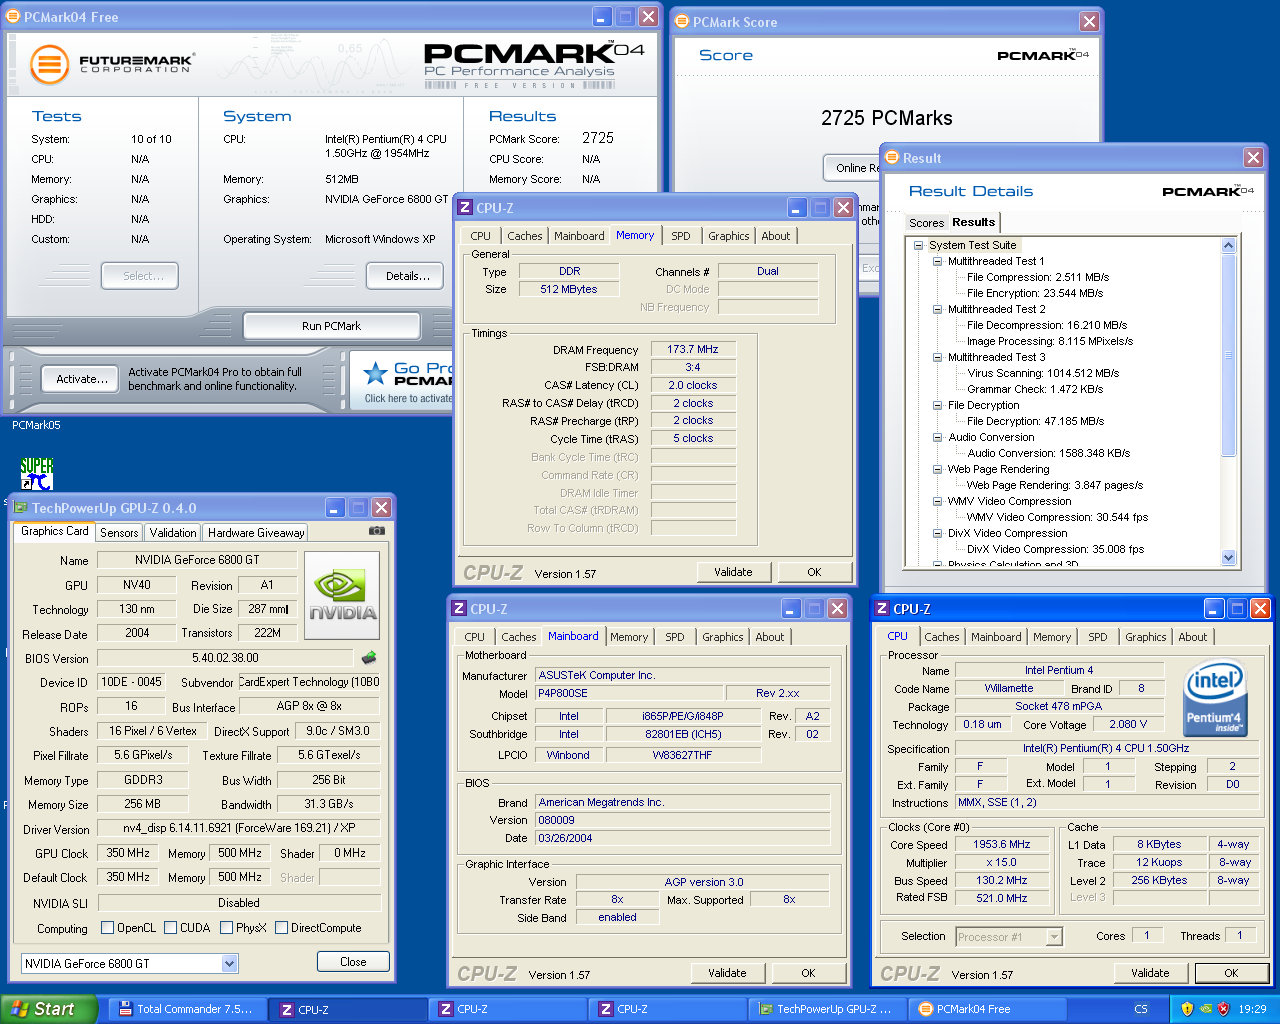Click Validate in CPU-Z Memory window

pyautogui.click(x=733, y=572)
